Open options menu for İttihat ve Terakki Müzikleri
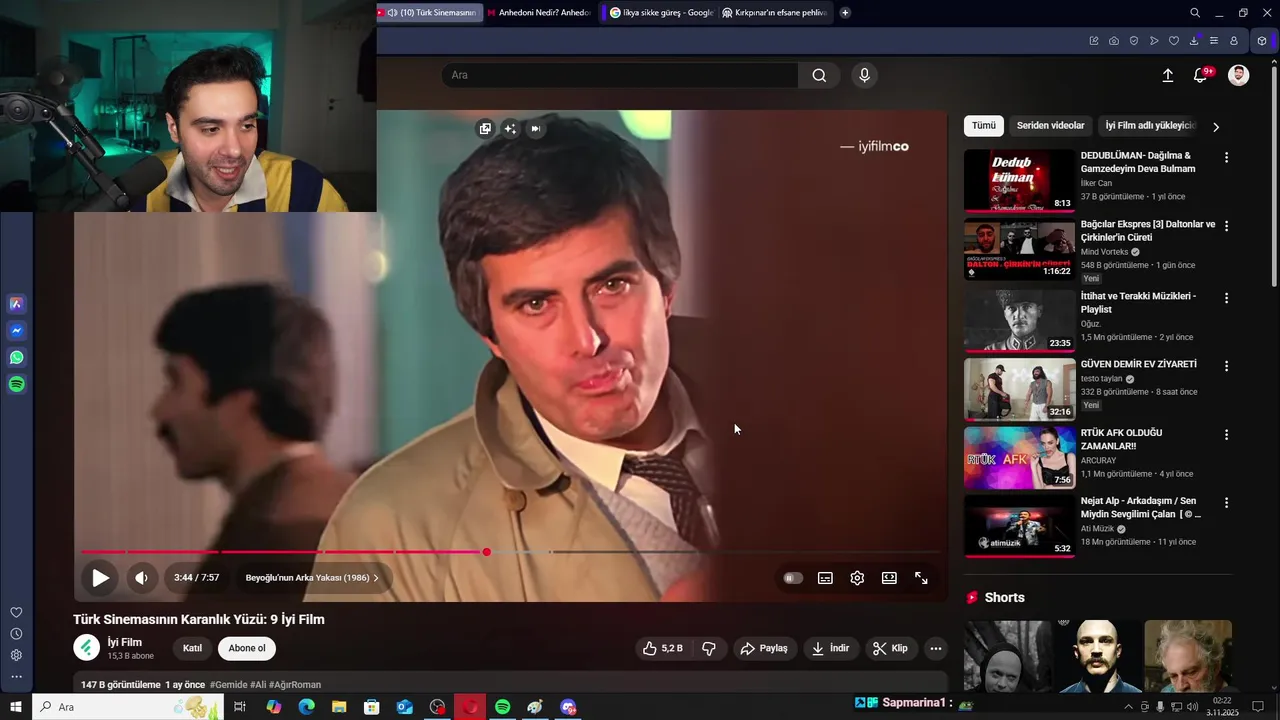 tap(1226, 298)
